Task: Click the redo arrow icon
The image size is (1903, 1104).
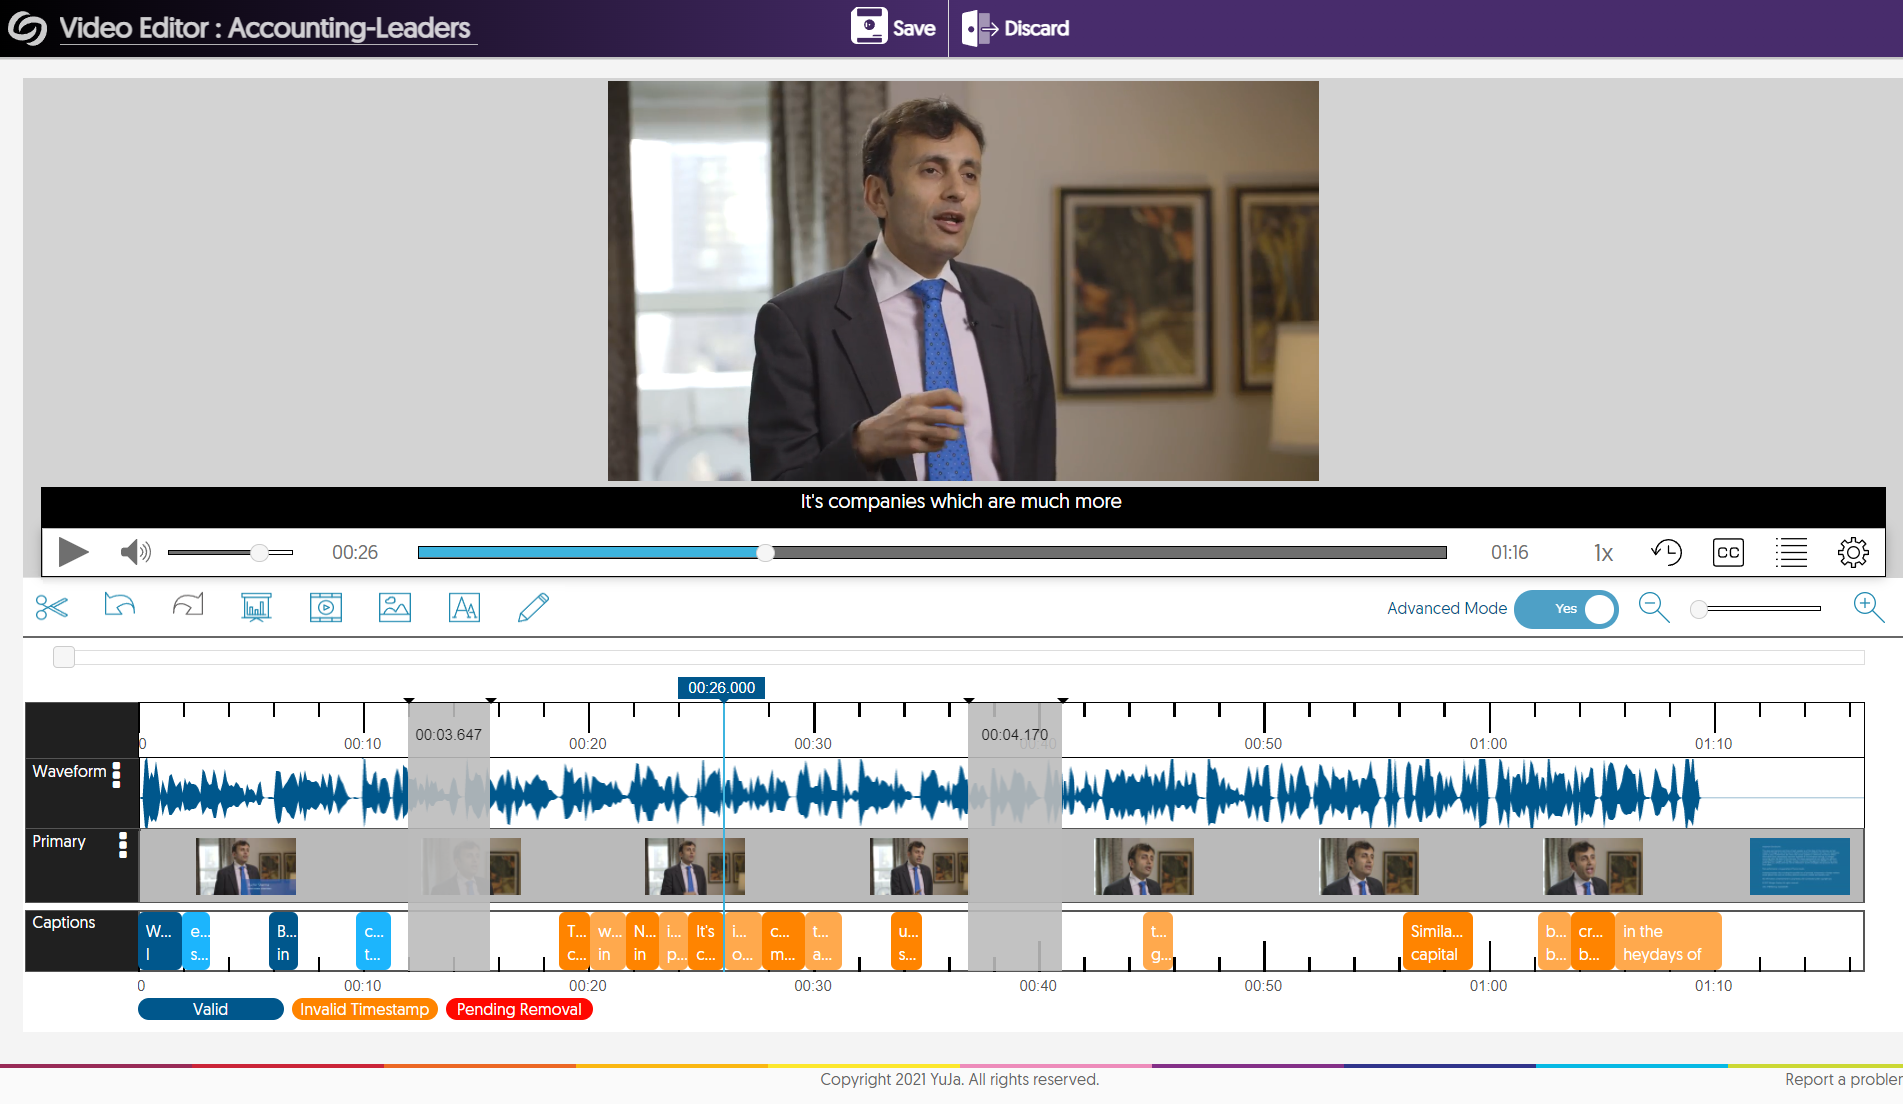Action: pos(188,606)
